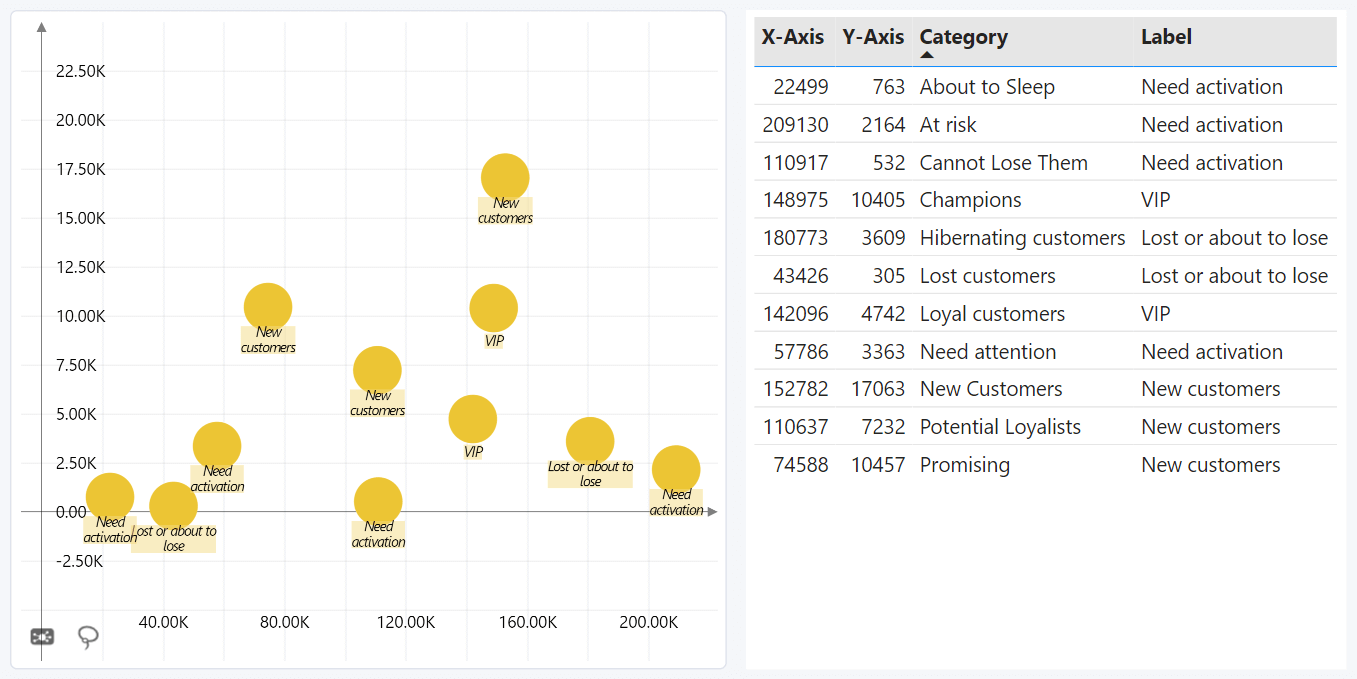Sort table by Y-Axis column header
1357x679 pixels.
pos(872,37)
